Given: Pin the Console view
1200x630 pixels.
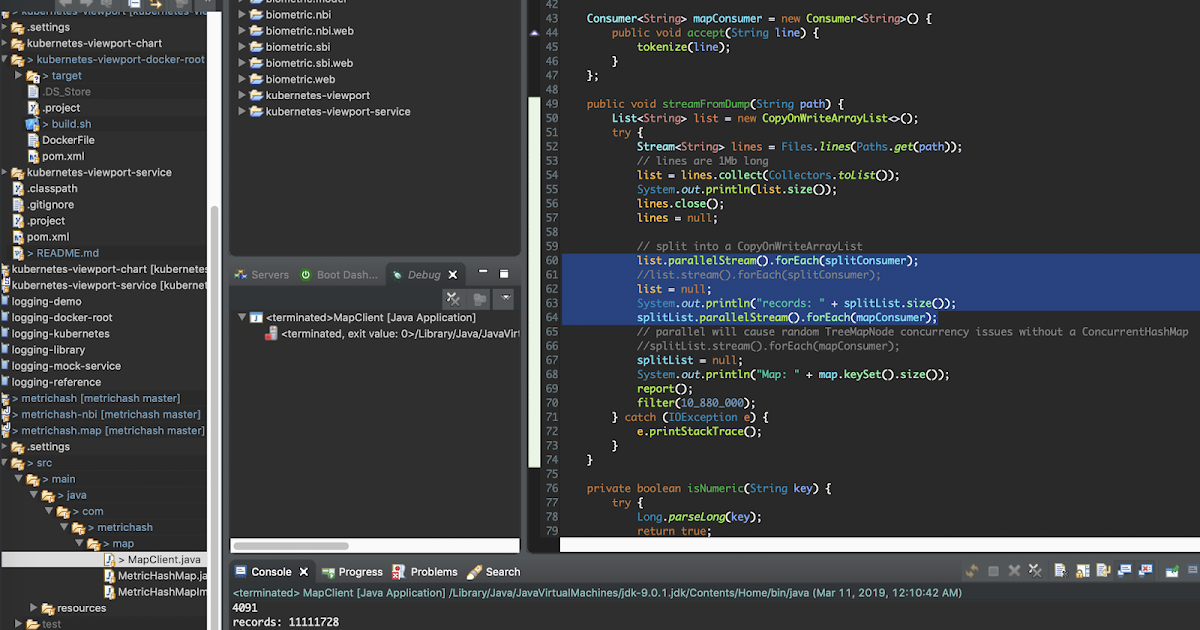Looking at the screenshot, I should click(x=1172, y=571).
